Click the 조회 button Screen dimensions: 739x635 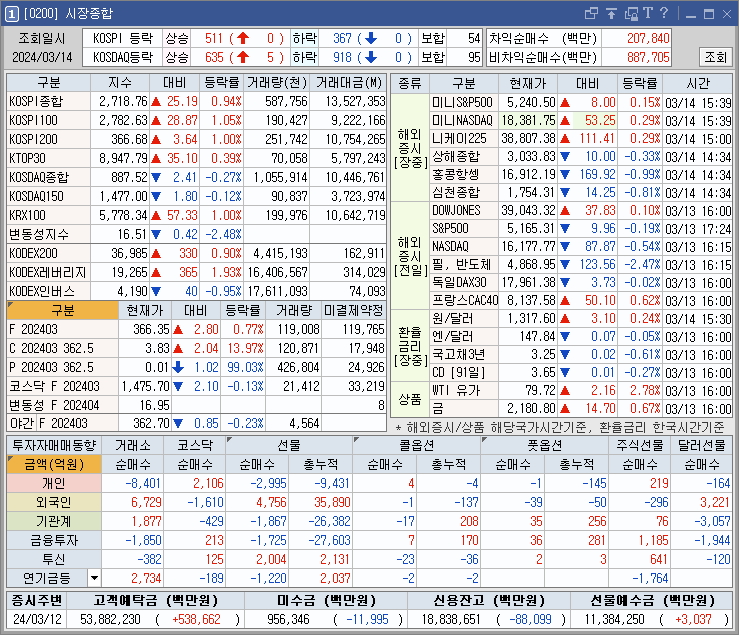[715, 57]
